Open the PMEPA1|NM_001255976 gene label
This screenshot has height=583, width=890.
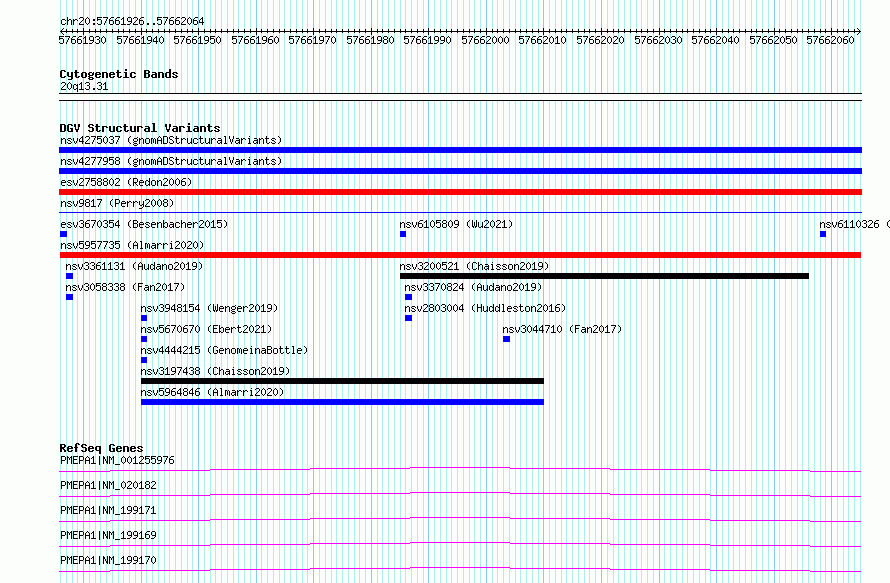[117, 460]
